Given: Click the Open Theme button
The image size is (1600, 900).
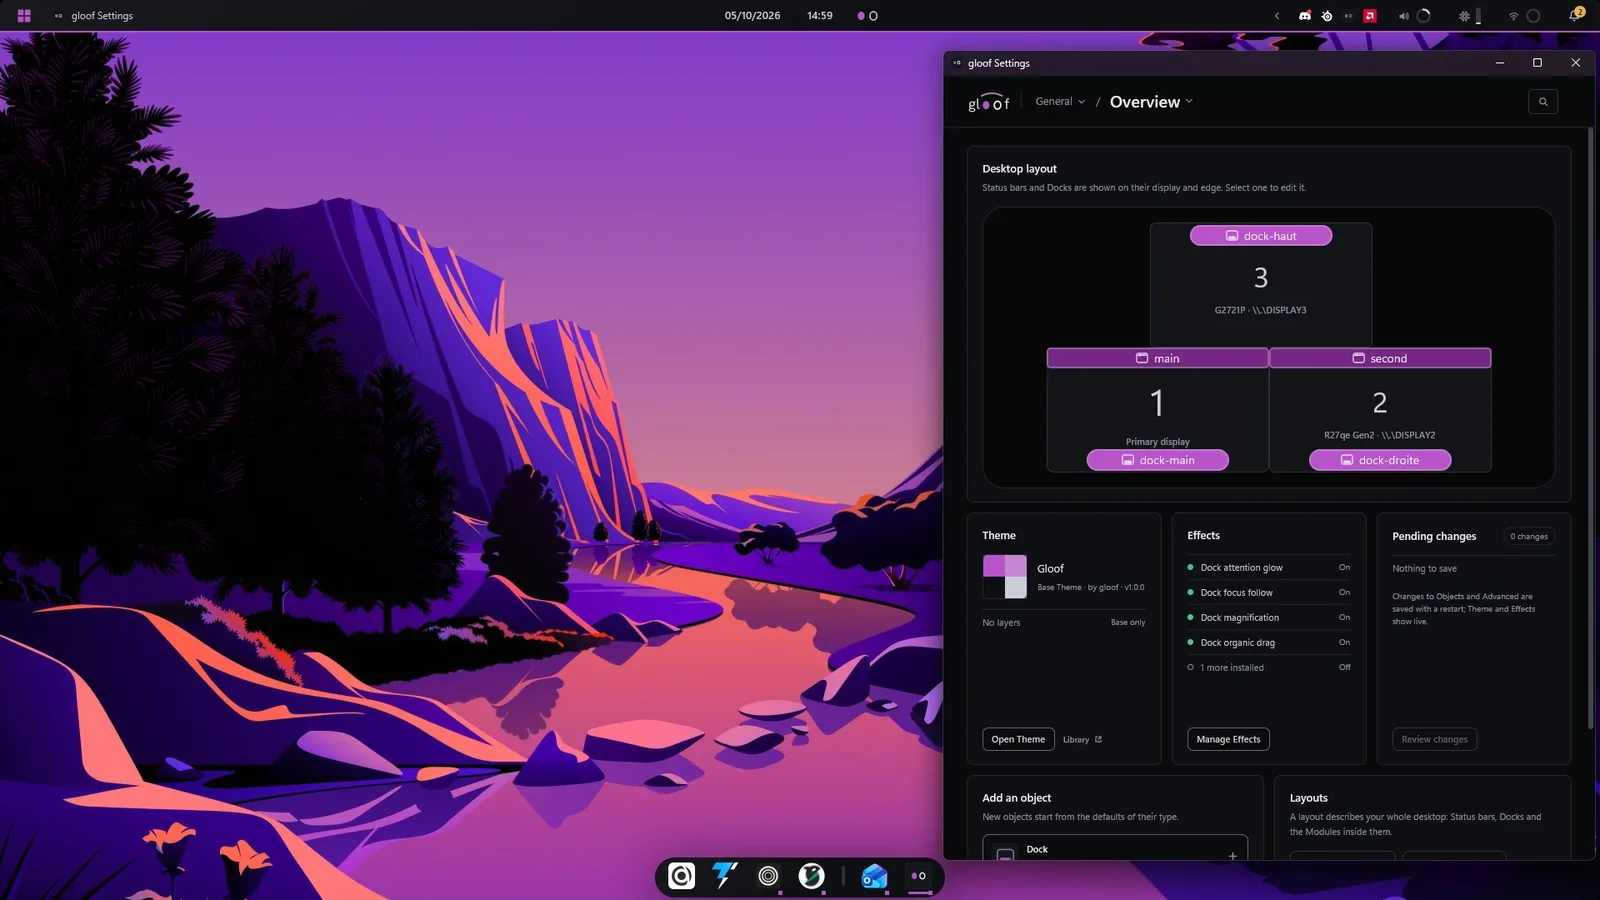Looking at the screenshot, I should pos(1018,739).
